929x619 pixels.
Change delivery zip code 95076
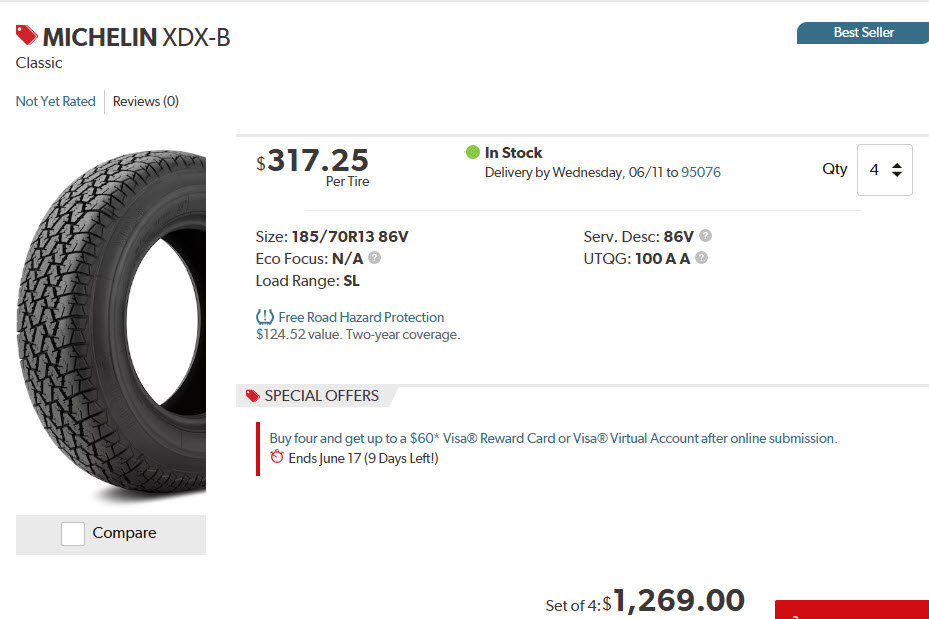(700, 172)
